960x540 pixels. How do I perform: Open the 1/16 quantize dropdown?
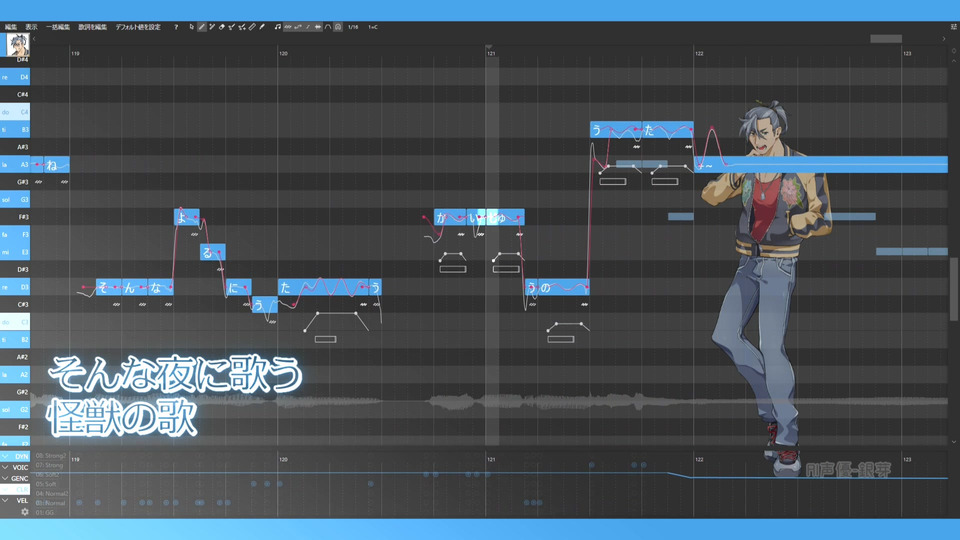coord(353,27)
